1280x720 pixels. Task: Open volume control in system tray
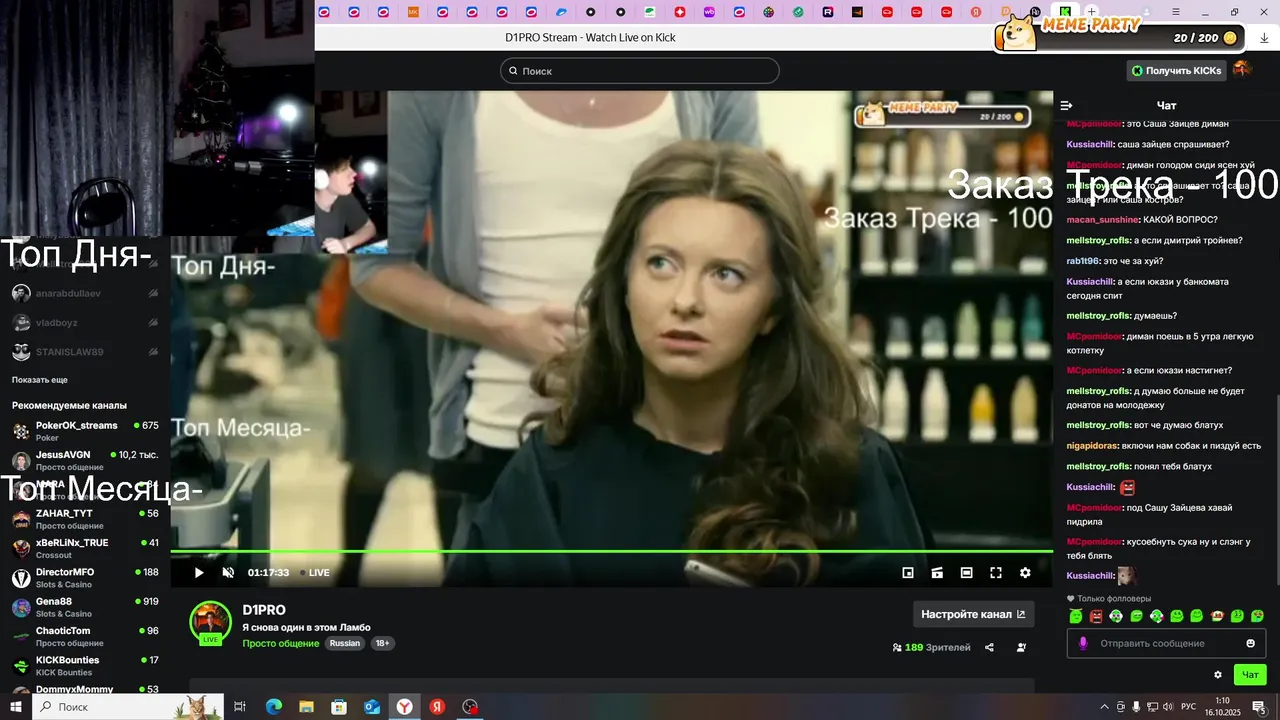click(x=1169, y=707)
